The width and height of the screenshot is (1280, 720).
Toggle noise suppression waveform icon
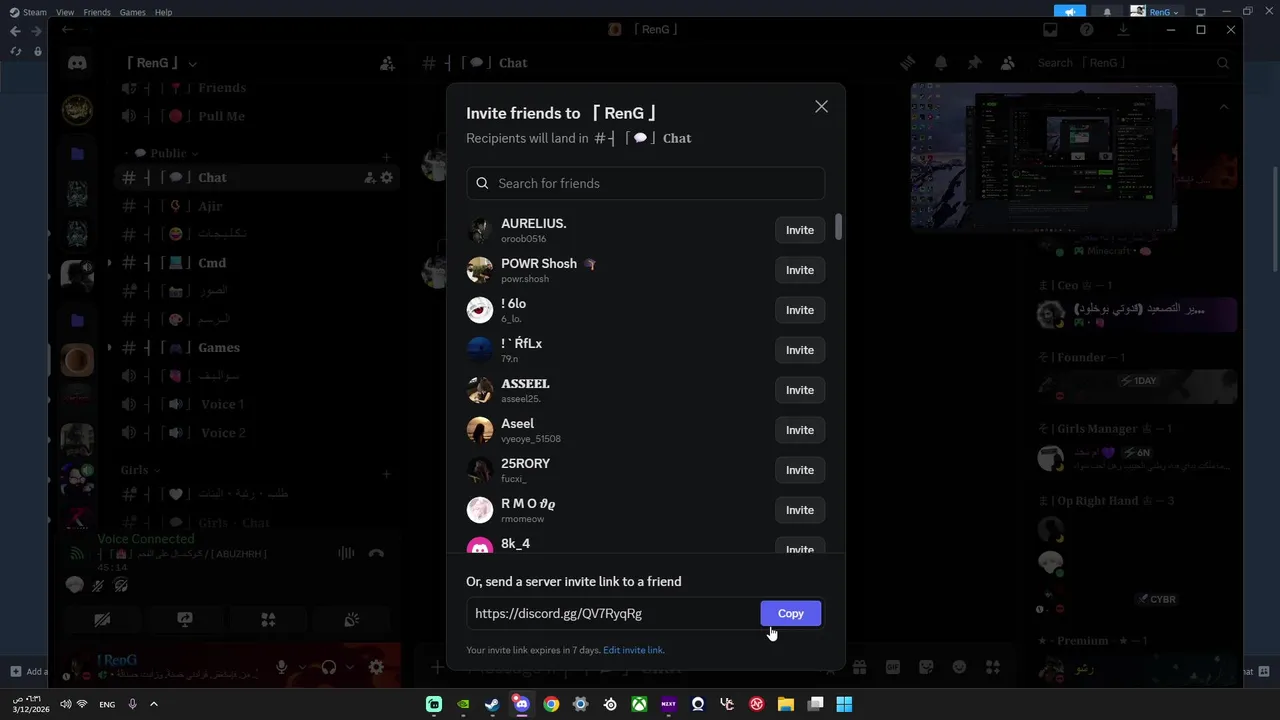(346, 553)
